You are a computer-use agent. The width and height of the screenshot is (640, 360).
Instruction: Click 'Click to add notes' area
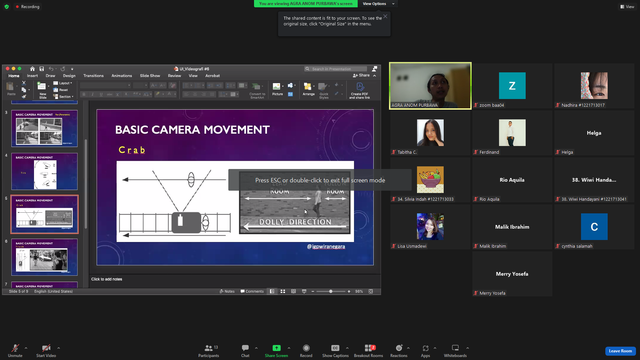point(235,279)
